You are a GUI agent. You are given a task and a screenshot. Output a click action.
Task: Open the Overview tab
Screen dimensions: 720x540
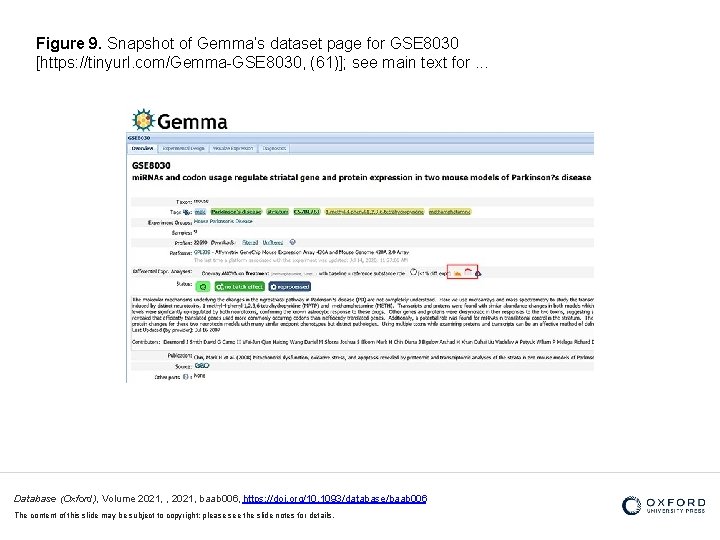[x=142, y=148]
